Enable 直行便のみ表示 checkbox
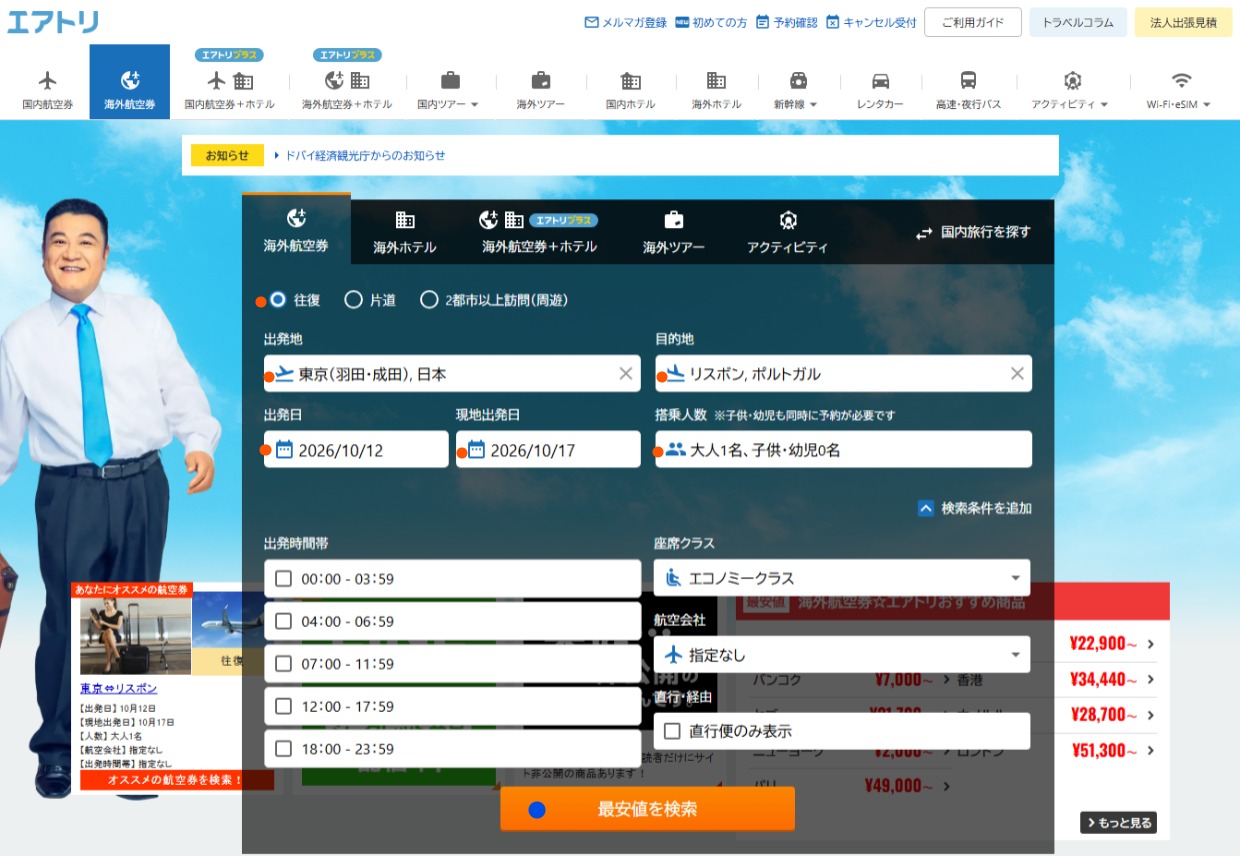Viewport: 1240px width, 856px height. tap(672, 731)
